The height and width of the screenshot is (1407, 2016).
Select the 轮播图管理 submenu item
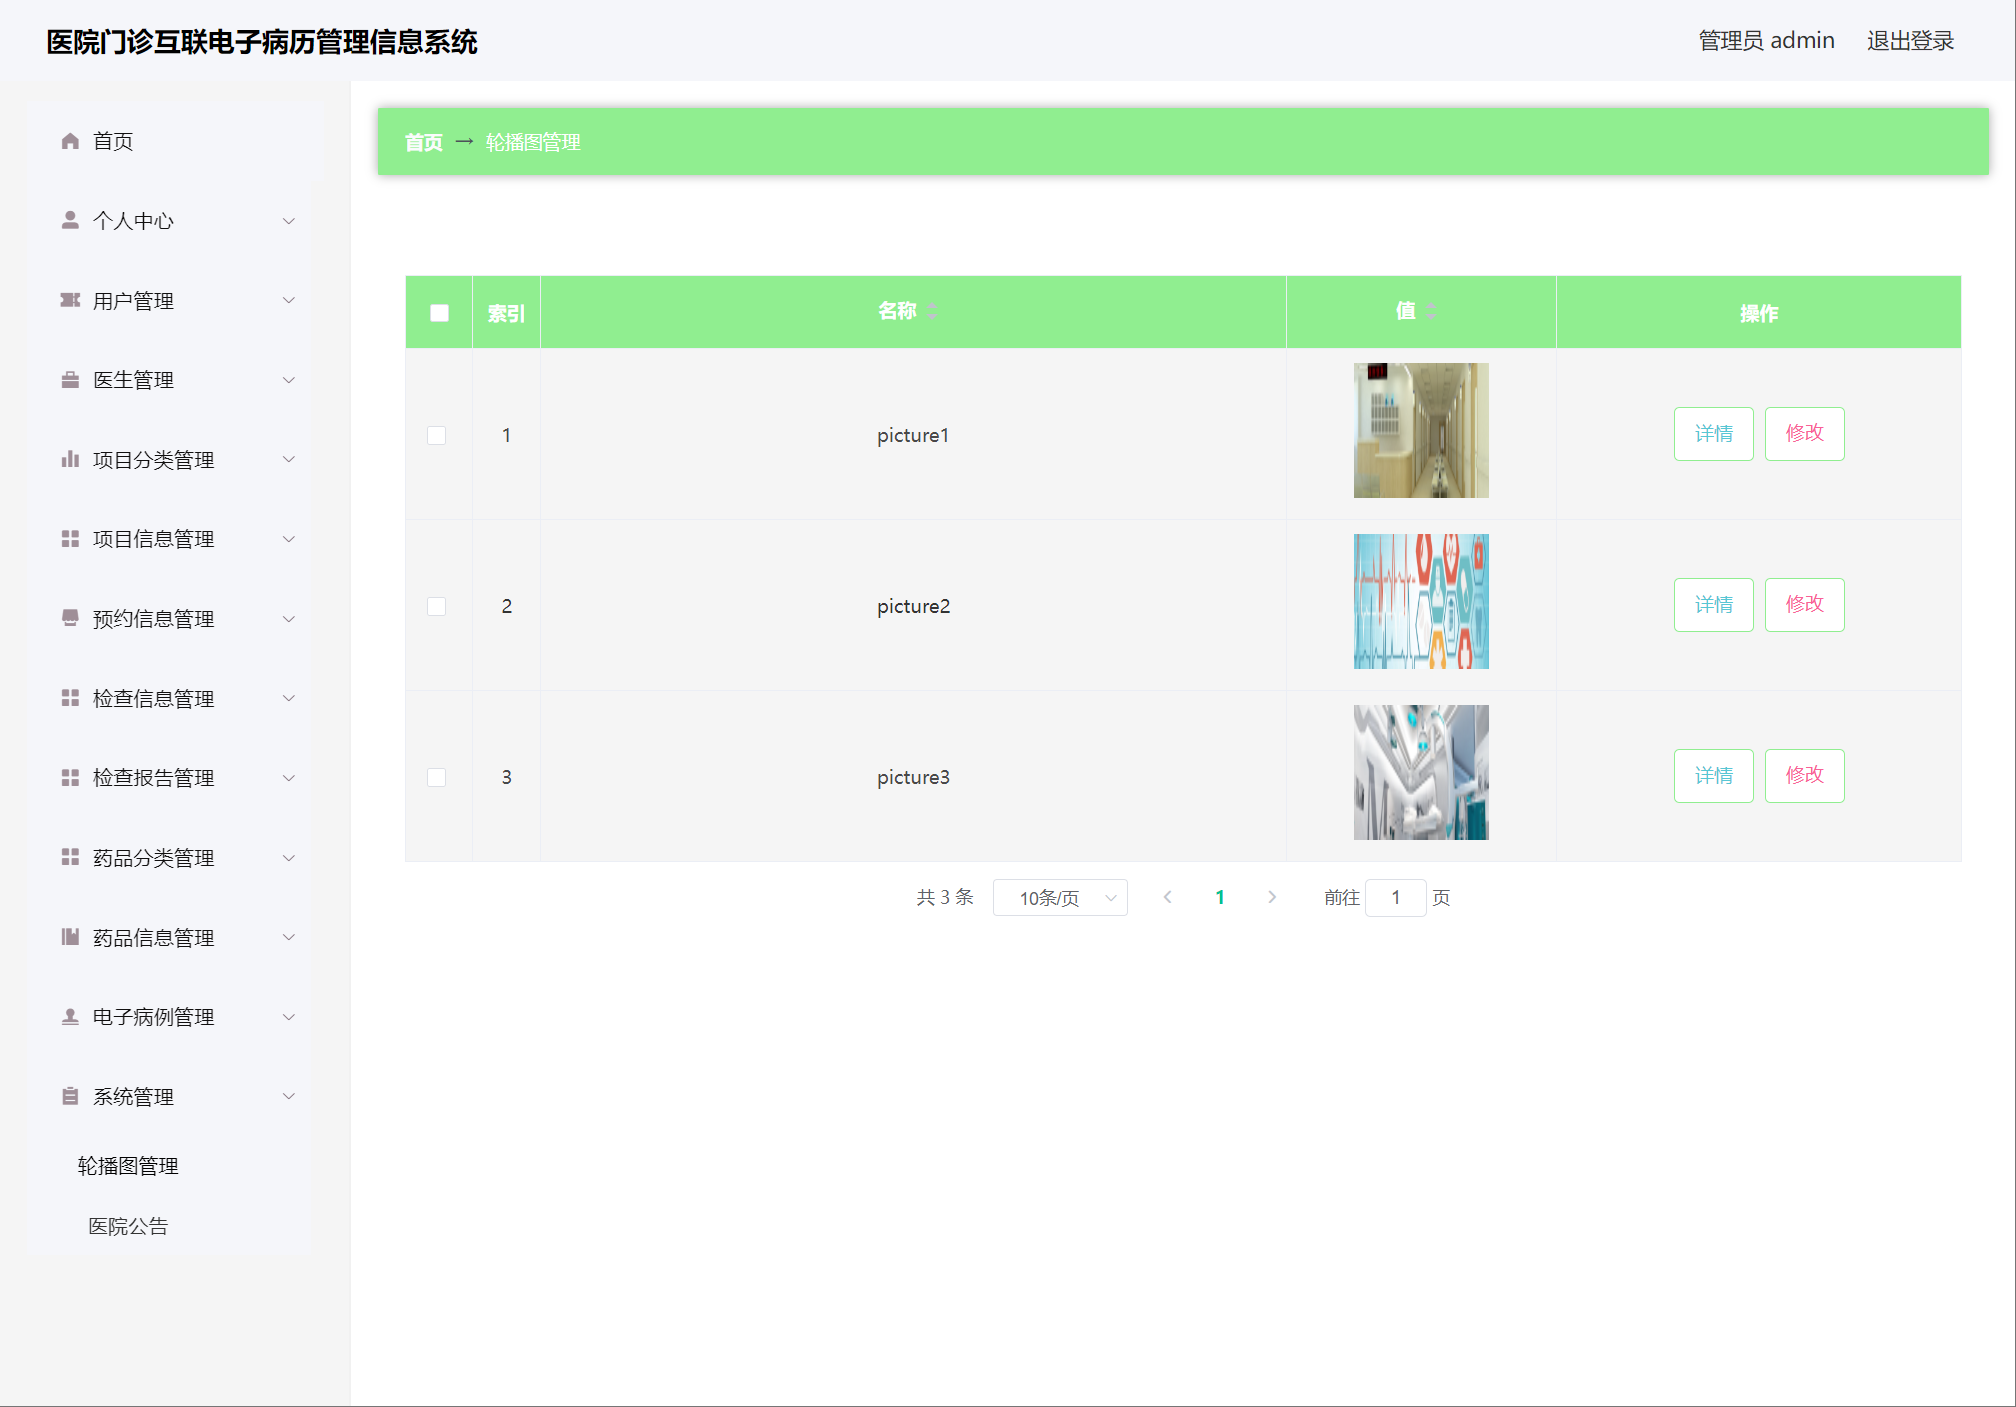[x=128, y=1166]
